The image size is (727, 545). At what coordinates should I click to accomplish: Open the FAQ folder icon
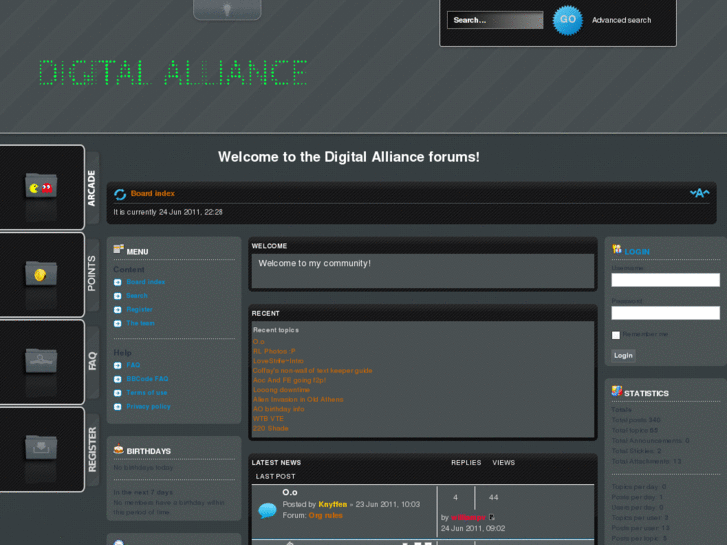pyautogui.click(x=41, y=361)
